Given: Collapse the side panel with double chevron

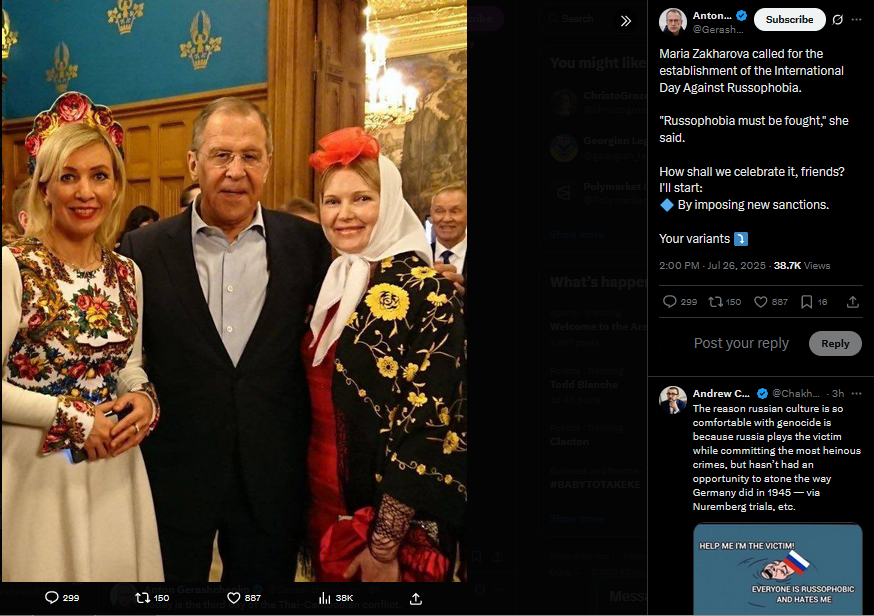Looking at the screenshot, I should click(626, 21).
